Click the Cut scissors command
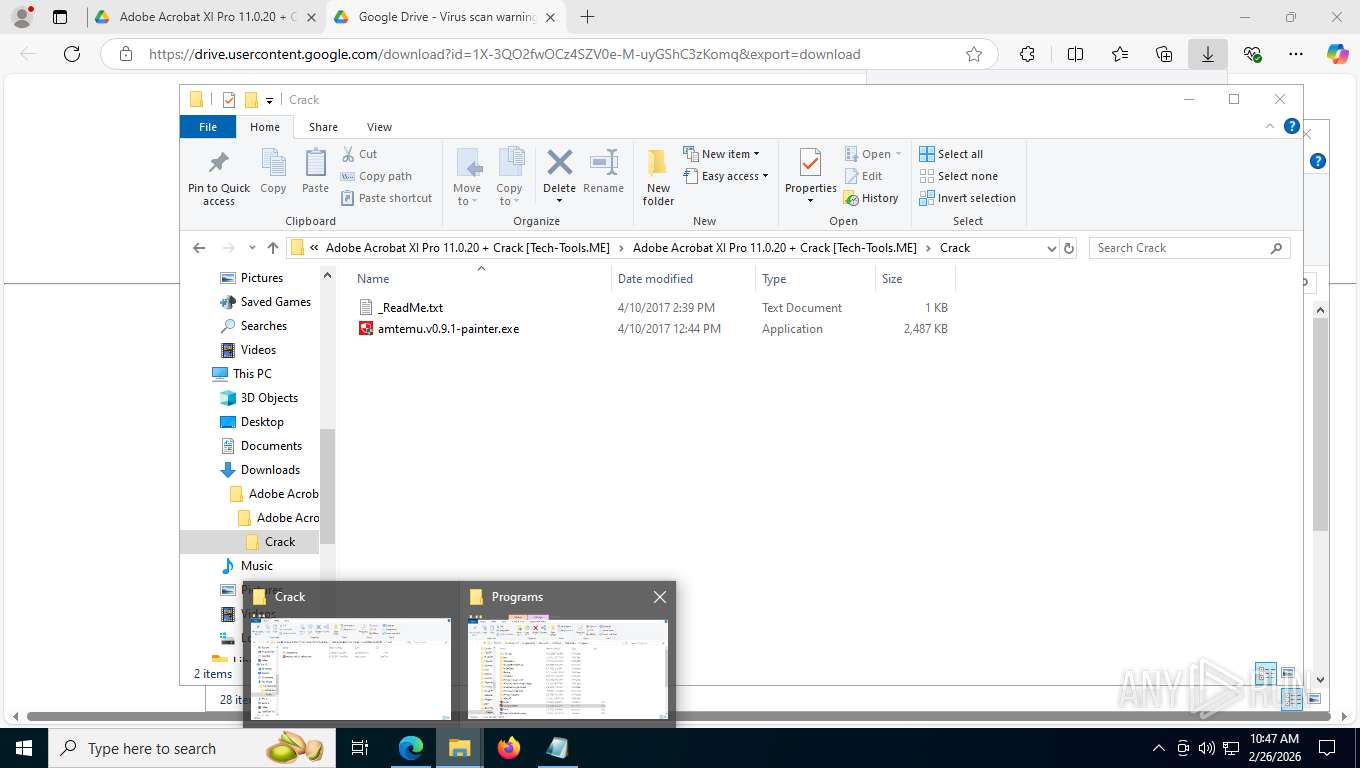 pos(359,154)
